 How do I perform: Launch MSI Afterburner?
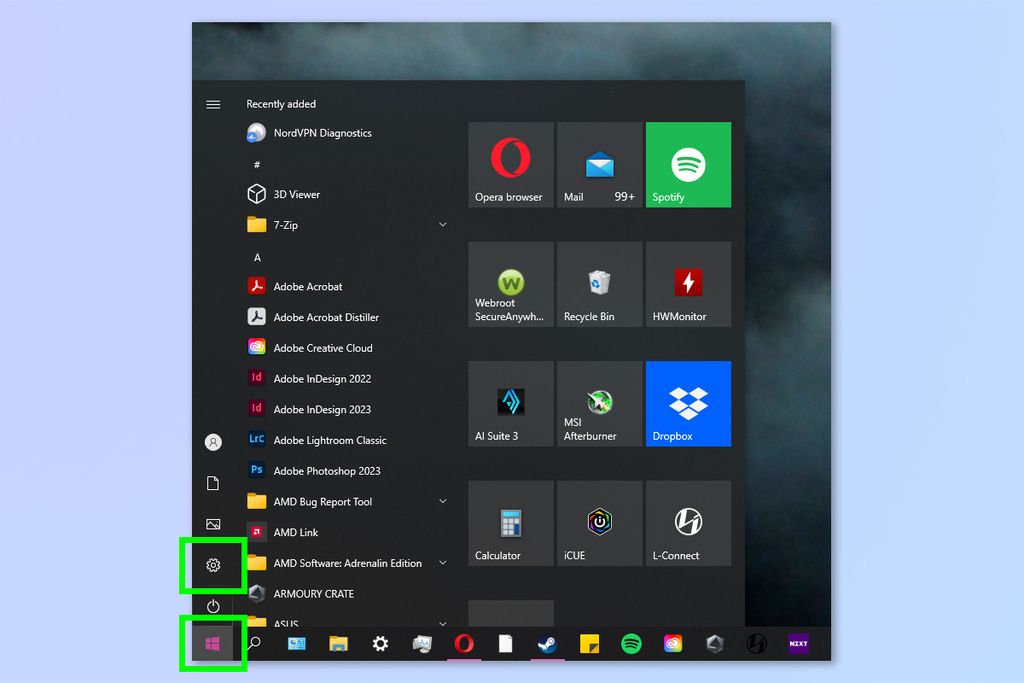click(599, 403)
